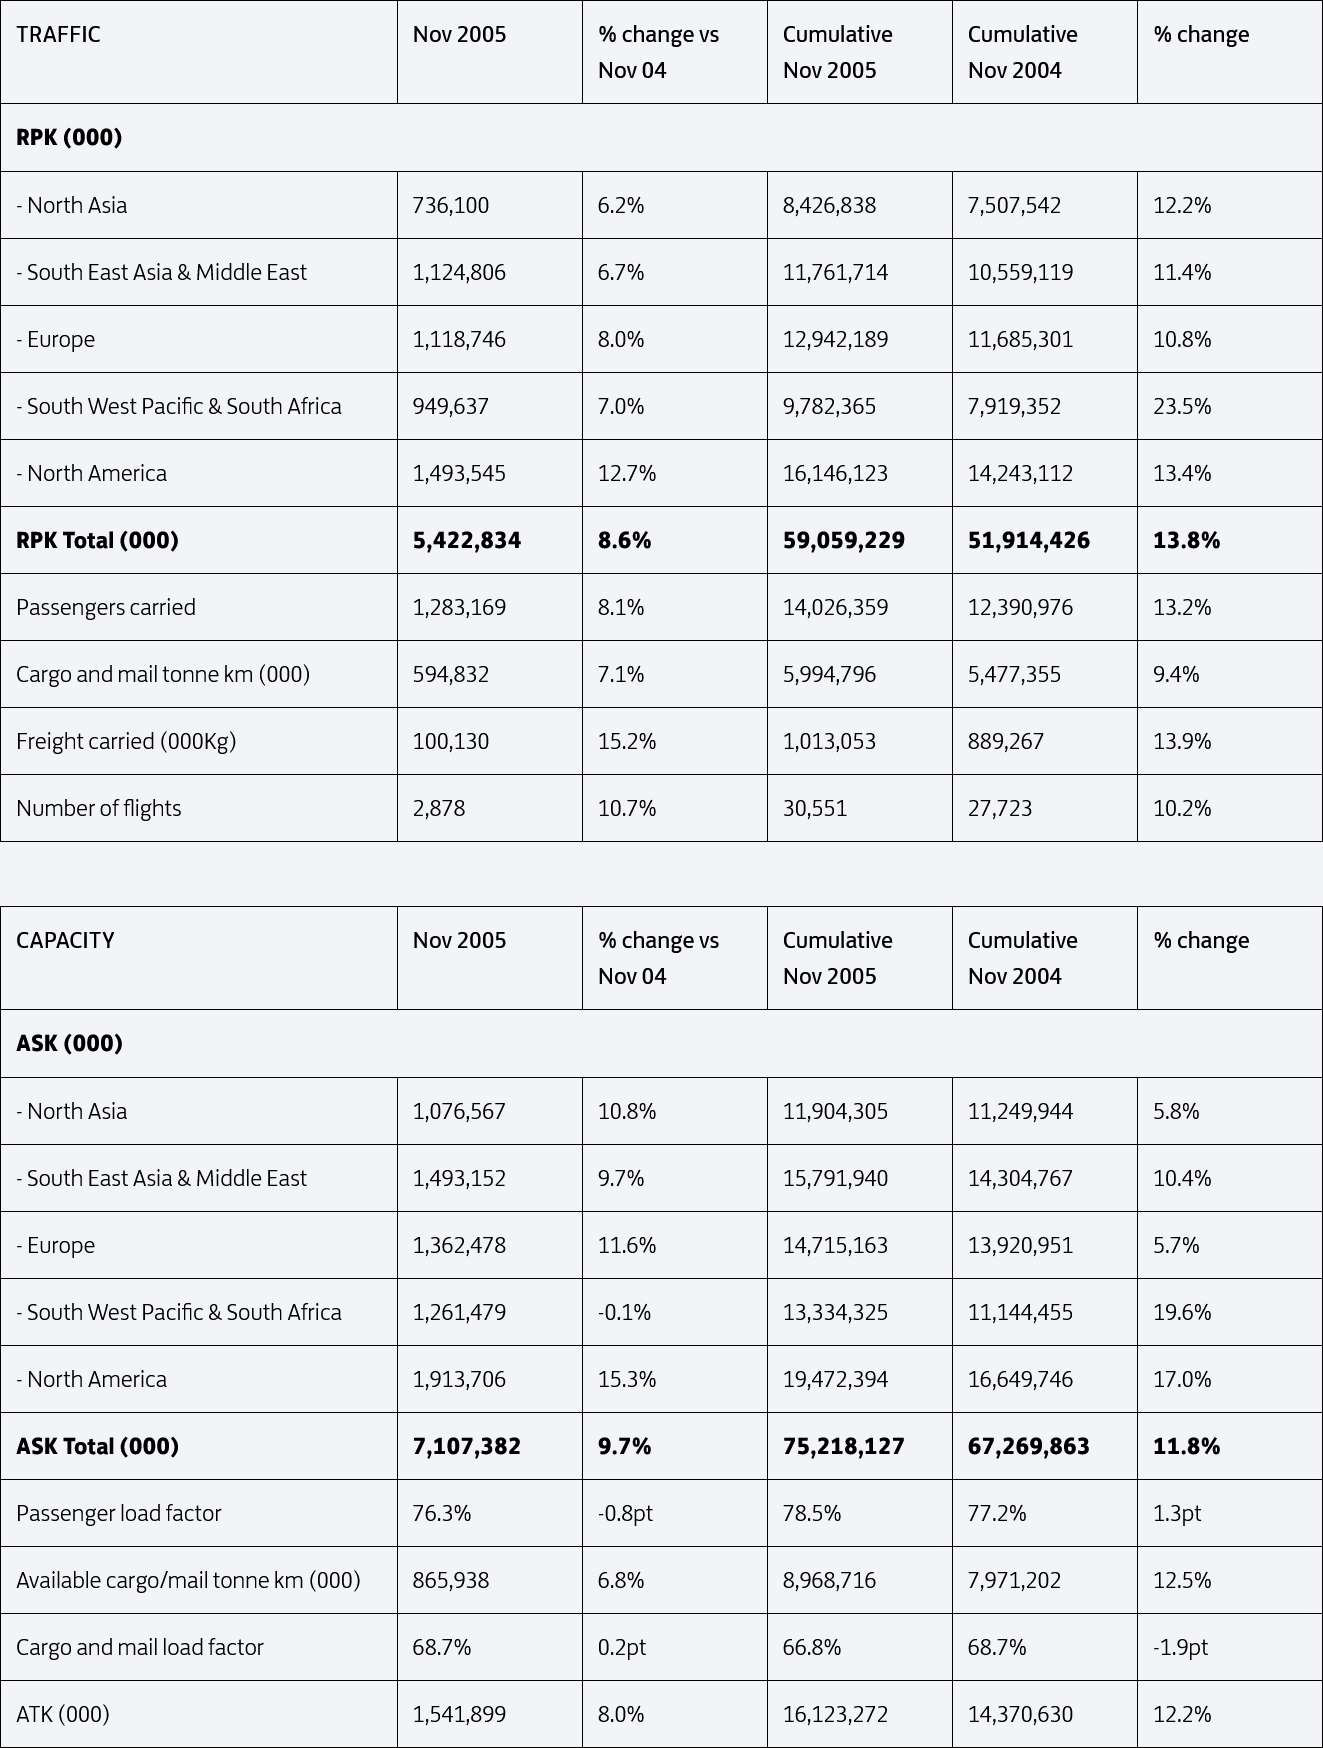Click Cargo and mail tonne km value 594,832
The height and width of the screenshot is (1748, 1323).
(490, 674)
